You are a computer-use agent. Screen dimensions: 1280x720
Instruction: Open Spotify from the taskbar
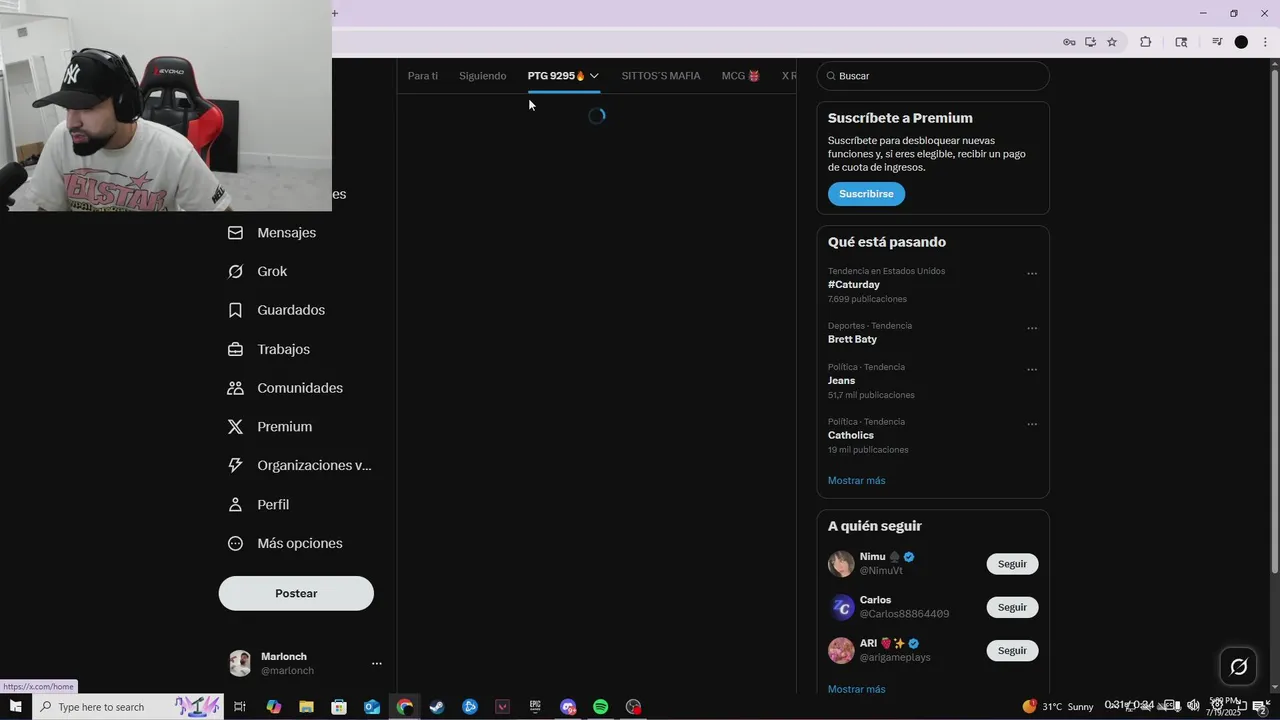click(x=600, y=707)
